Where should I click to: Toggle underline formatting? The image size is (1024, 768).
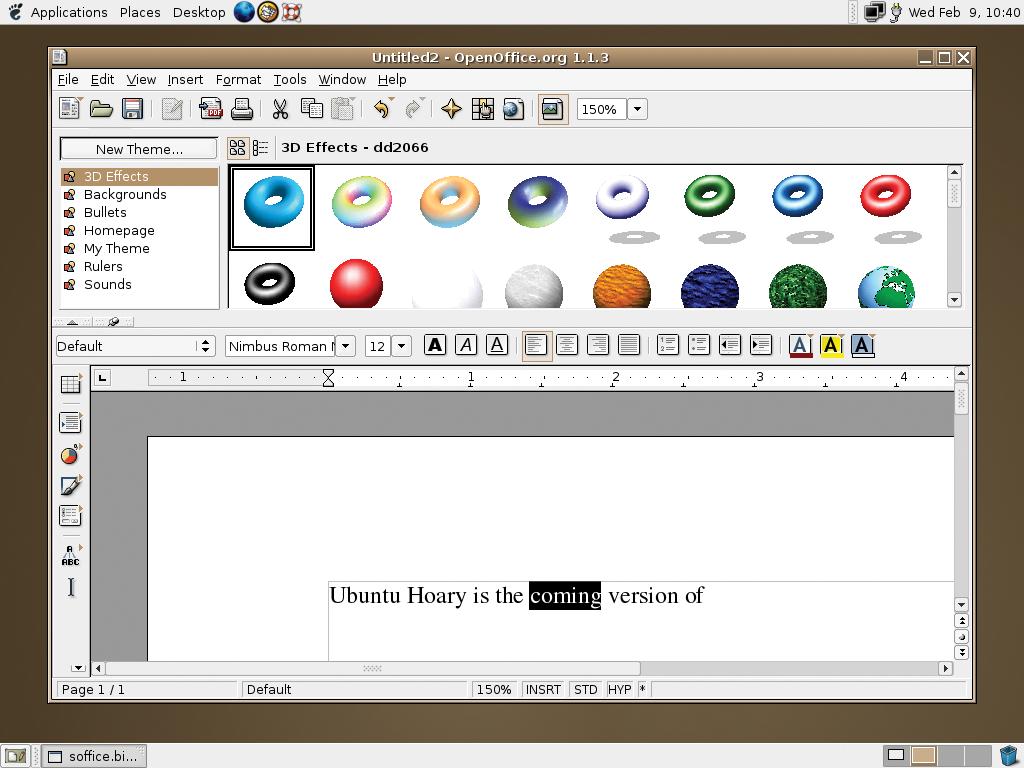pos(497,345)
